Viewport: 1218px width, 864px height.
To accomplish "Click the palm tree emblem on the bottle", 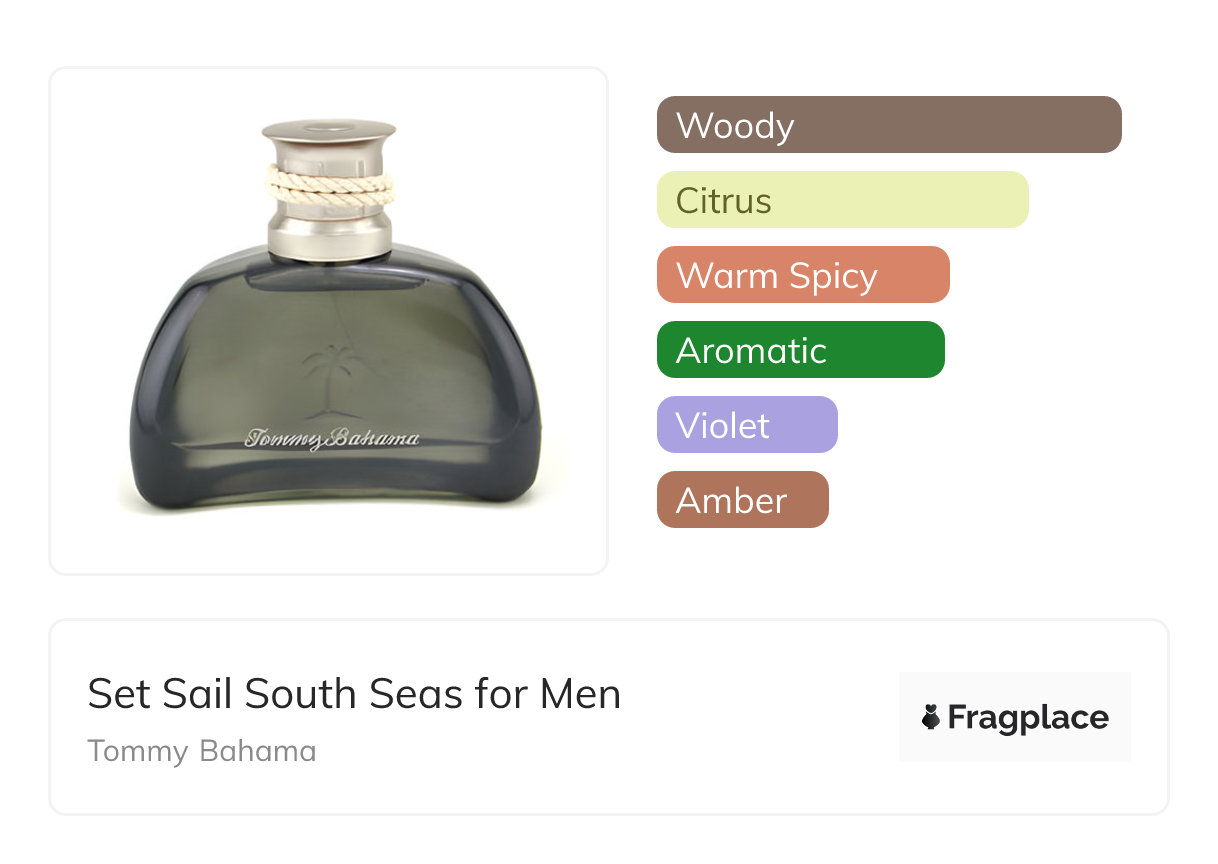I will [x=330, y=382].
